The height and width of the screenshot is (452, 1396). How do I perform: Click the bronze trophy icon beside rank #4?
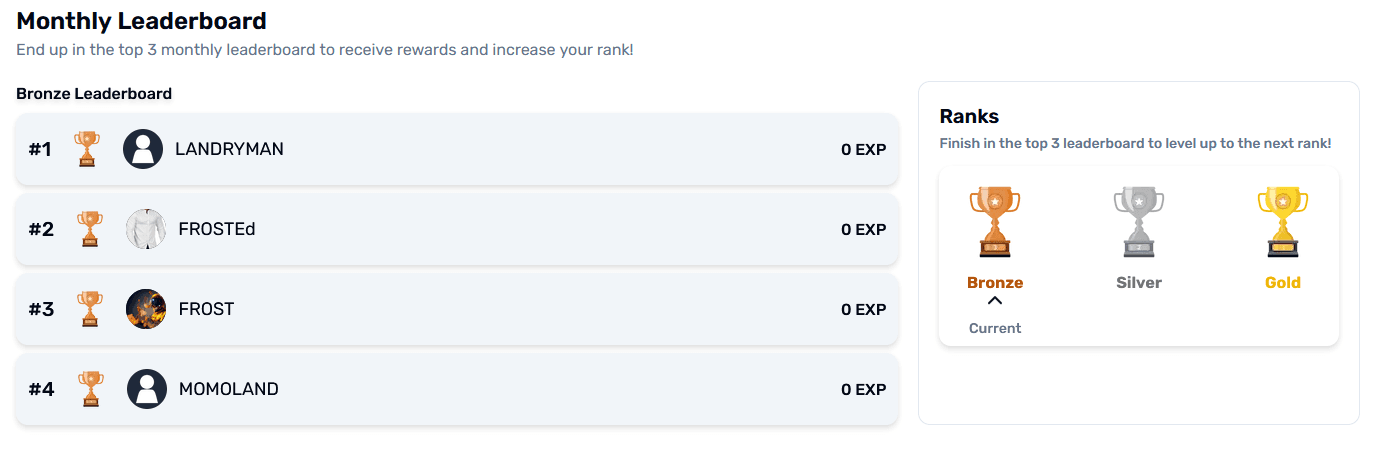coord(90,389)
